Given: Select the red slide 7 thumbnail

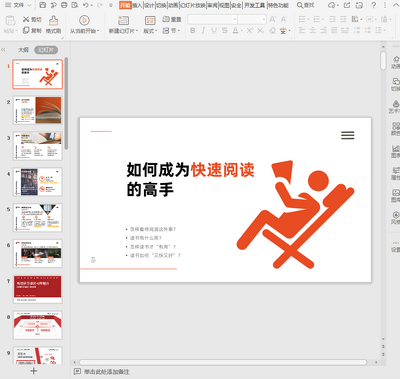Looking at the screenshot, I should tap(37, 289).
